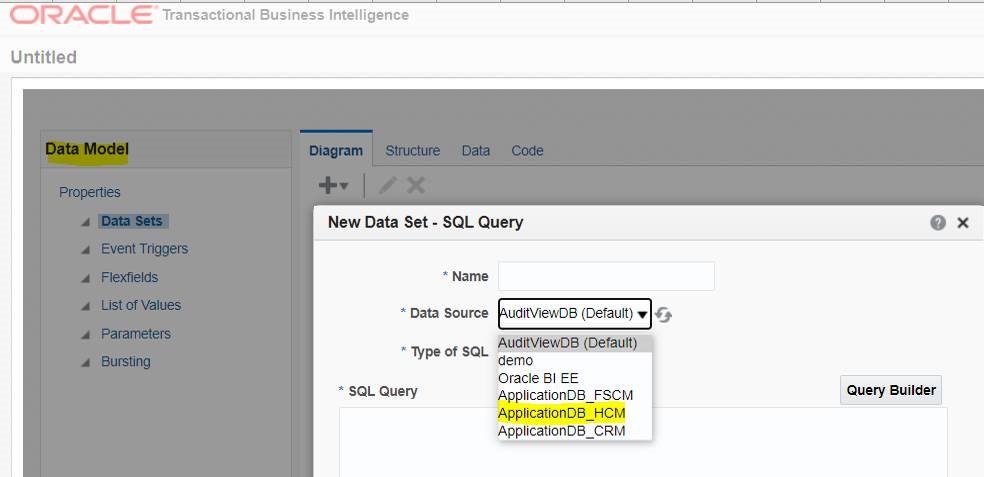
Task: Switch to the Code tab
Action: click(527, 151)
